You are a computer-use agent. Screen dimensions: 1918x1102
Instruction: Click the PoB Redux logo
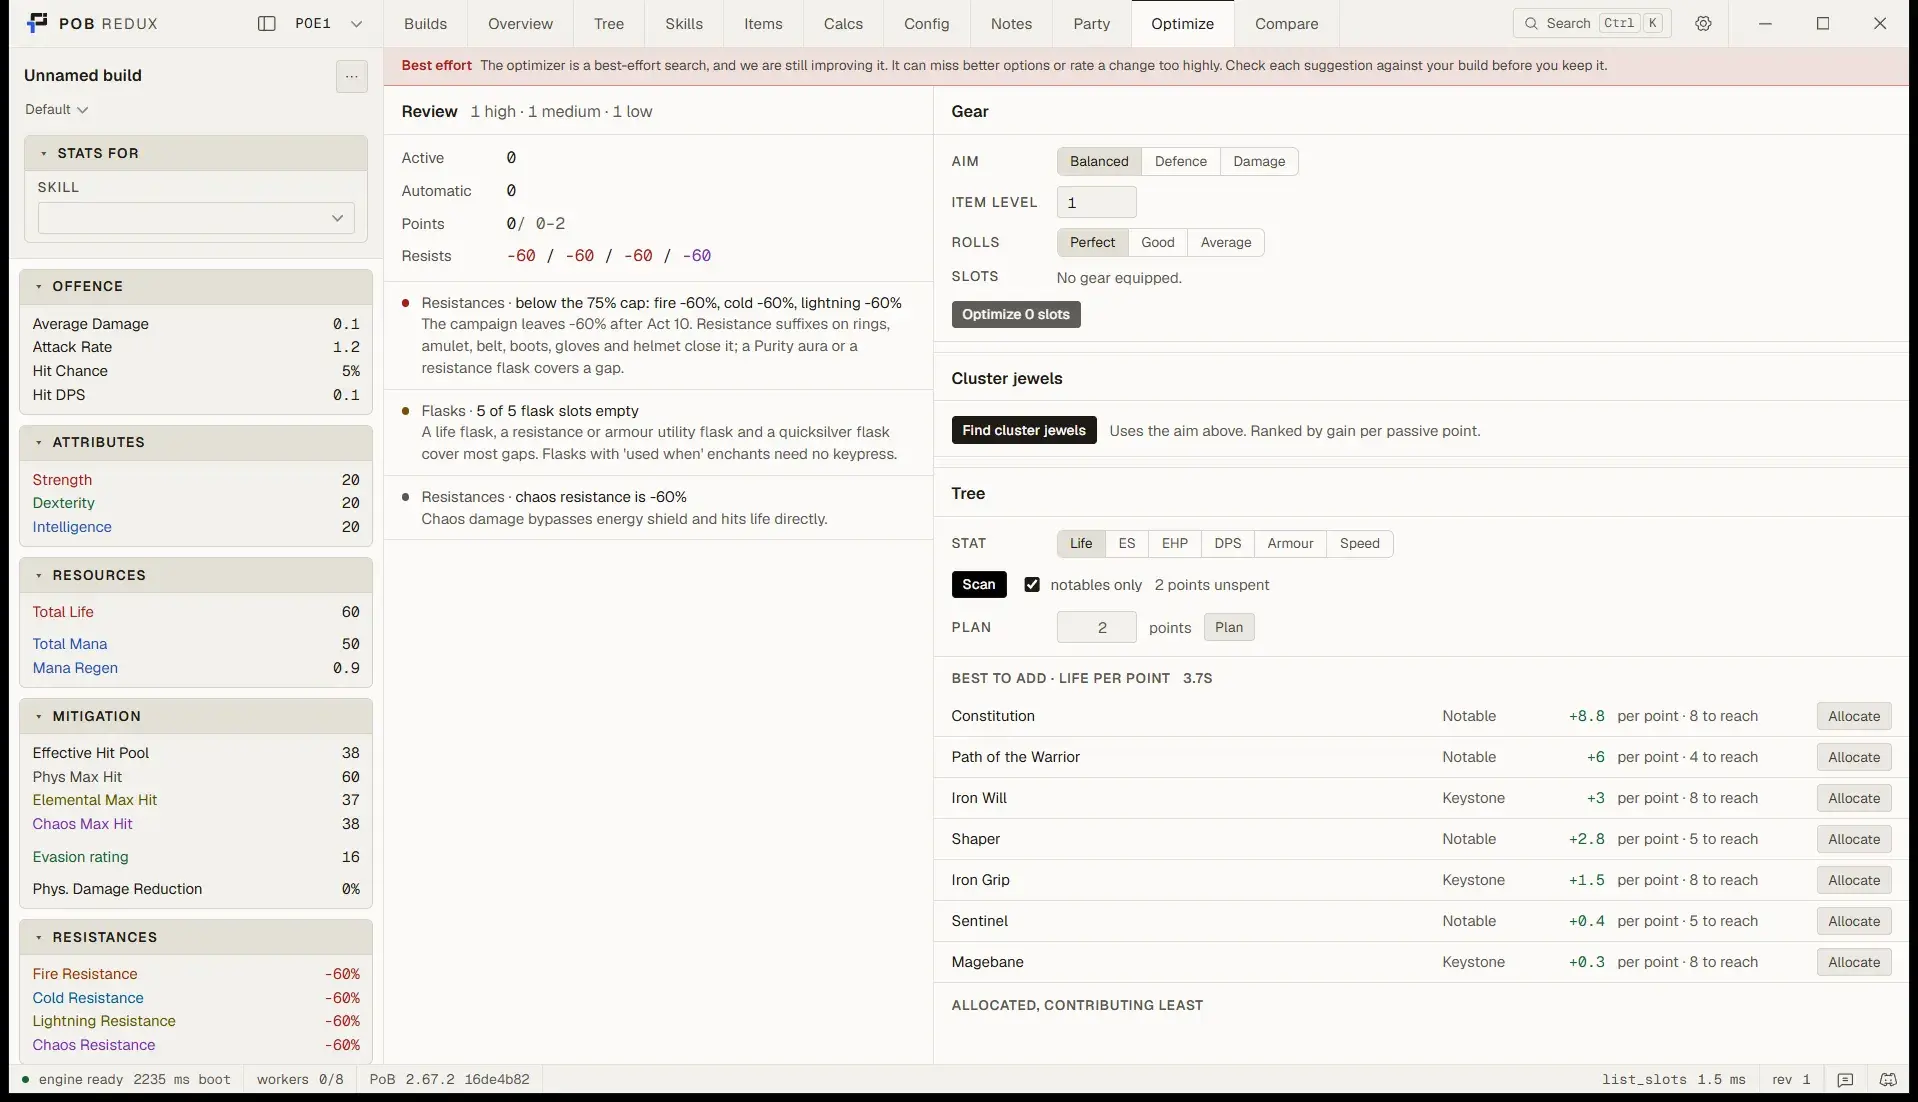pyautogui.click(x=37, y=23)
